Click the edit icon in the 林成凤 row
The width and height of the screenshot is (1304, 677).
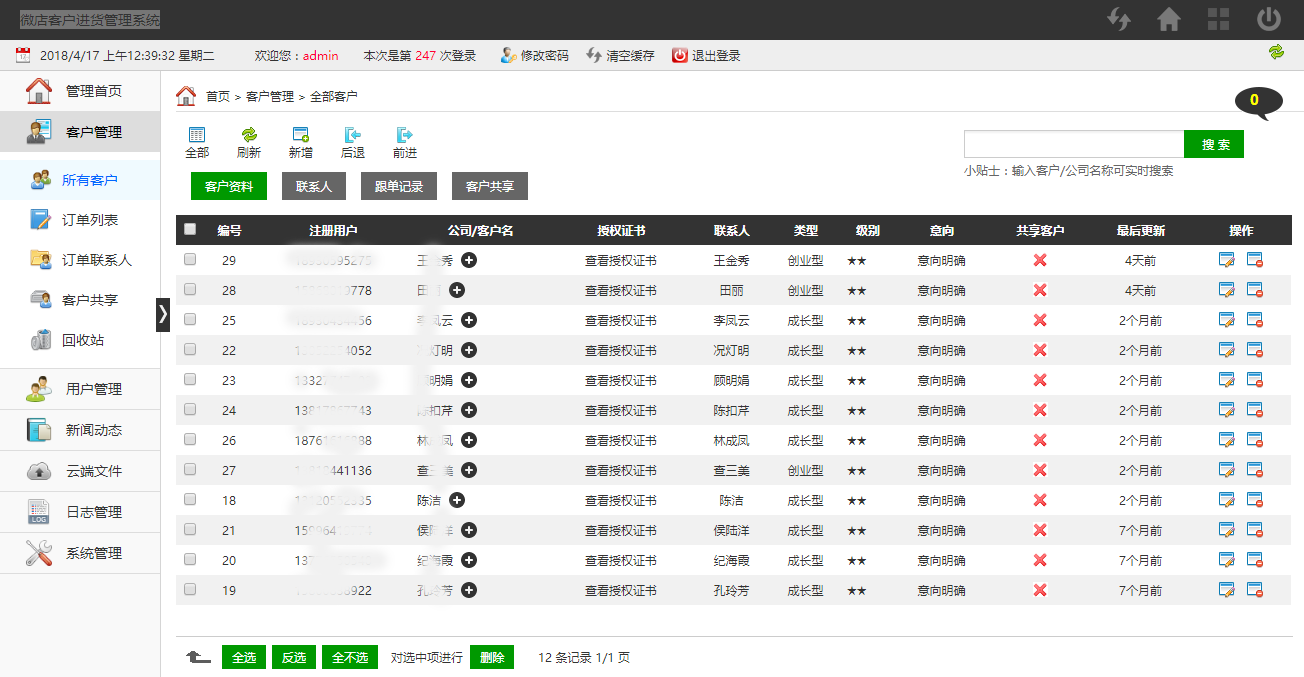(x=1227, y=440)
